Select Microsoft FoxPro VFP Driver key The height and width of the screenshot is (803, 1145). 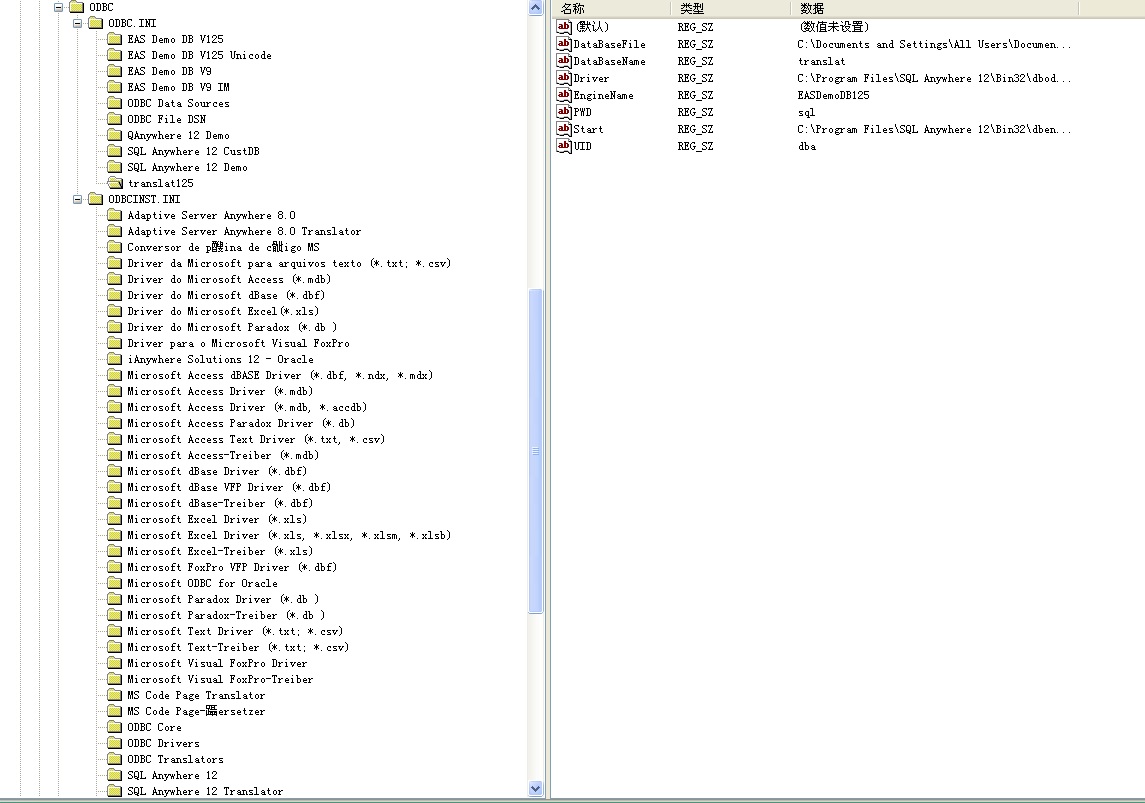[x=231, y=567]
